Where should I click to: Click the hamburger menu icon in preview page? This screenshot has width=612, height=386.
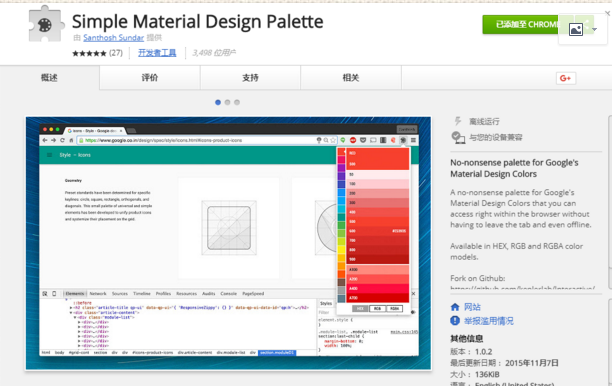coord(50,155)
